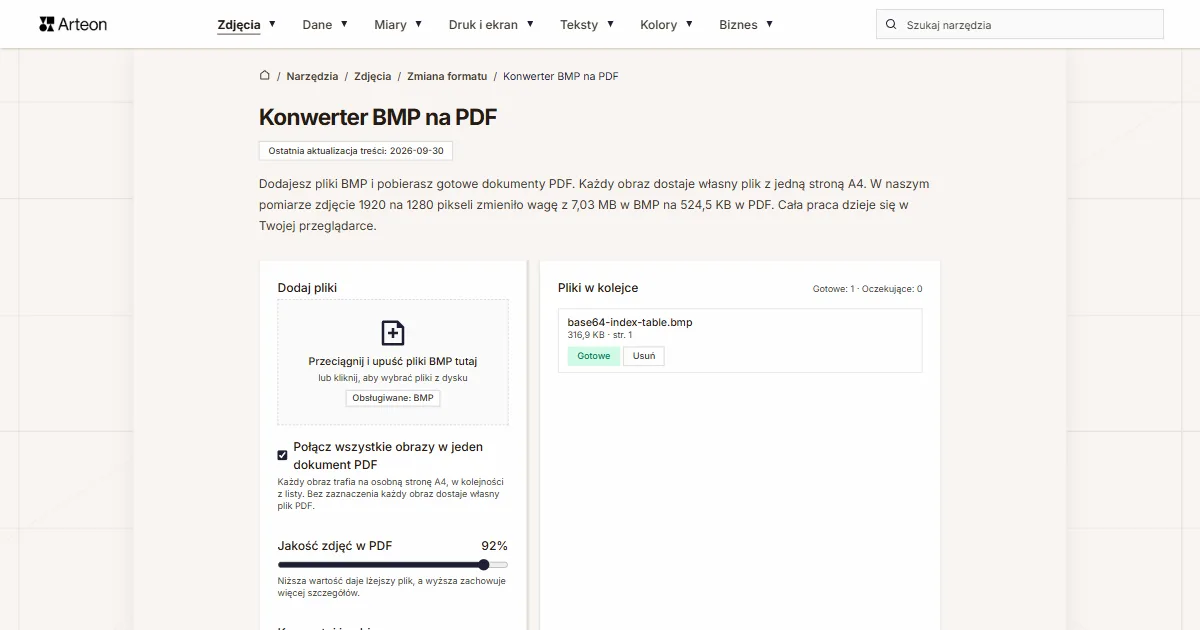Click the Gotowe: 1 · Oczekujące: 0 status
The width and height of the screenshot is (1200, 630).
867,289
